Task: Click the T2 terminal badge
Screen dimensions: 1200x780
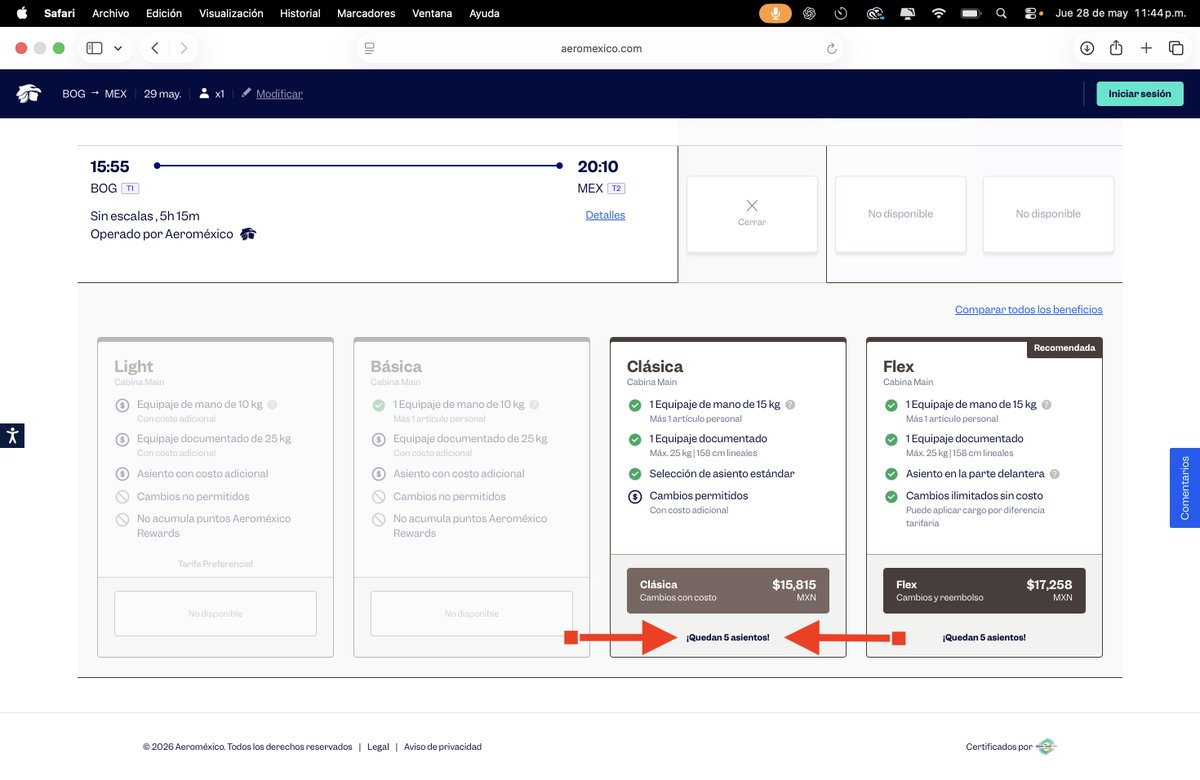Action: pyautogui.click(x=617, y=188)
